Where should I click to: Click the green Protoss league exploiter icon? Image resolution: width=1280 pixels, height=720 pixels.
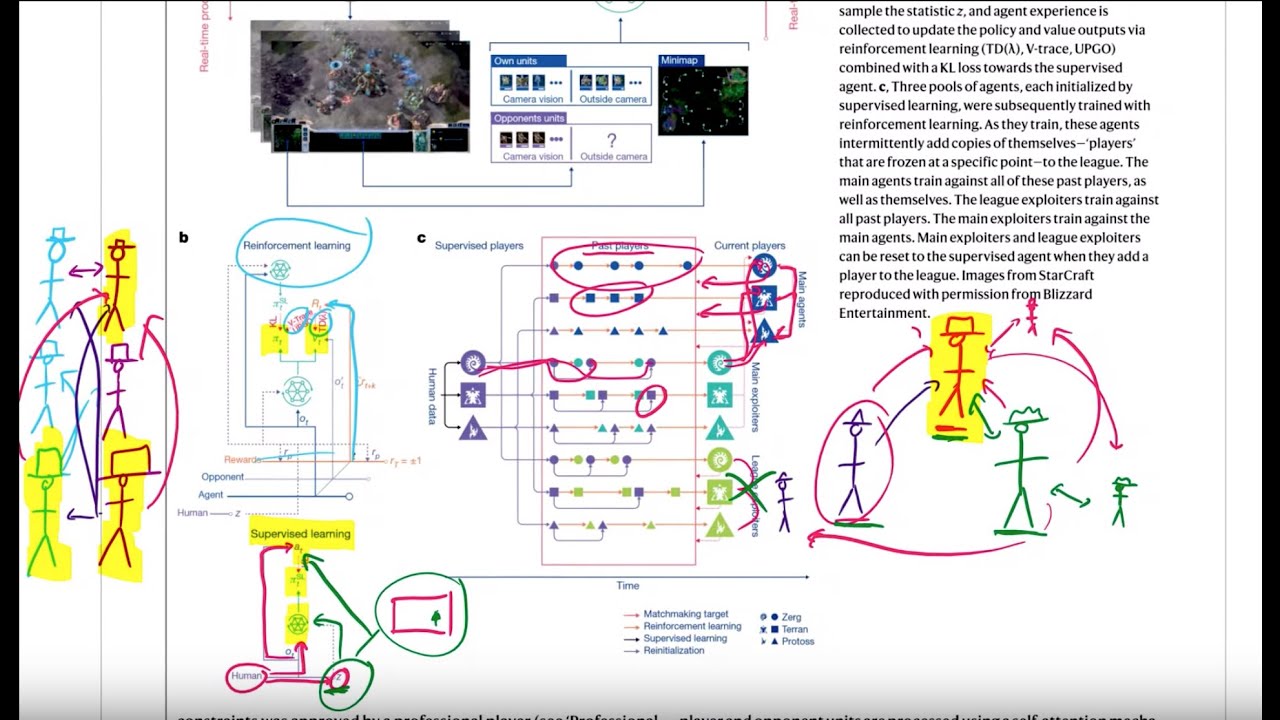[720, 525]
